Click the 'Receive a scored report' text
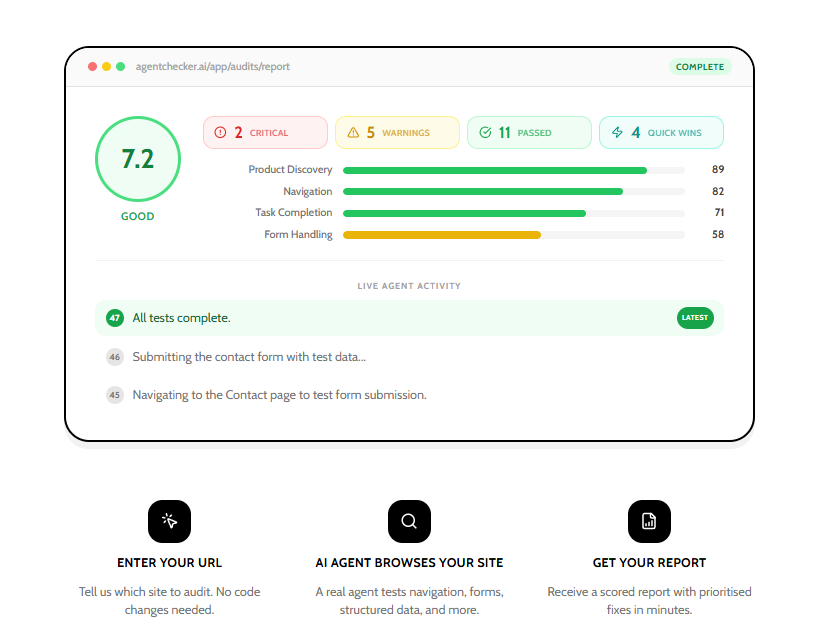This screenshot has width=813, height=642. (649, 601)
